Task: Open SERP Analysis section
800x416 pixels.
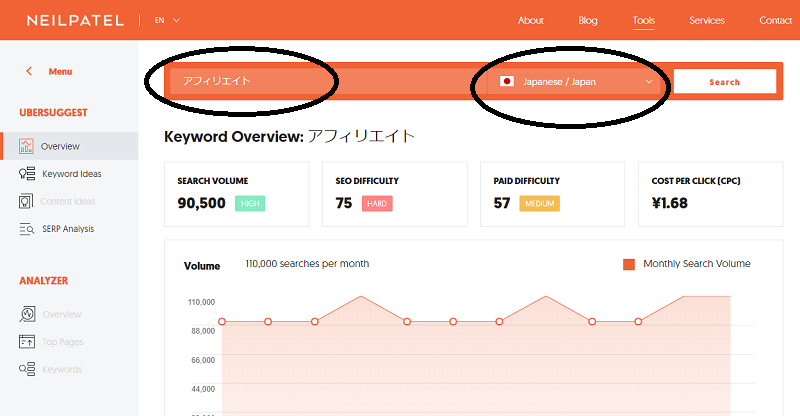Action: [68, 229]
